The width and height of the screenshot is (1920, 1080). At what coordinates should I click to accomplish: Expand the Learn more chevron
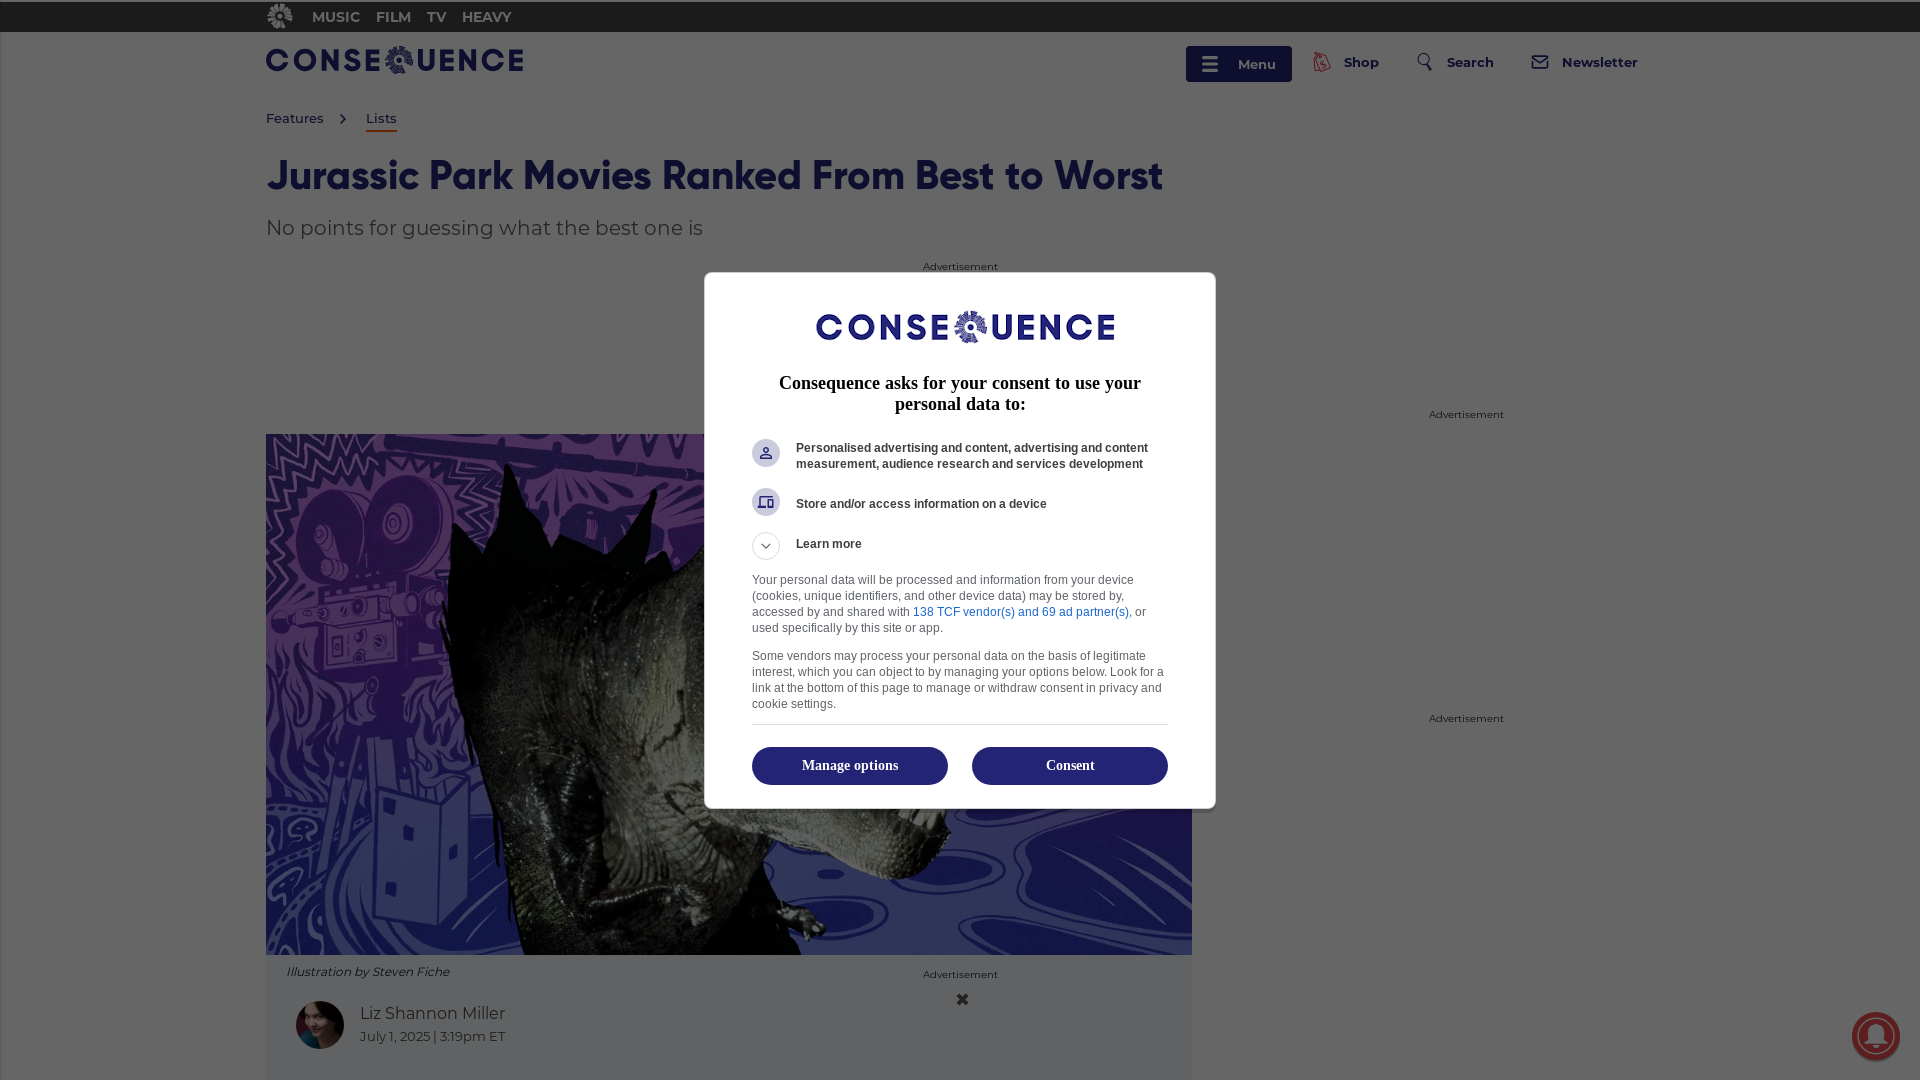[x=766, y=546]
